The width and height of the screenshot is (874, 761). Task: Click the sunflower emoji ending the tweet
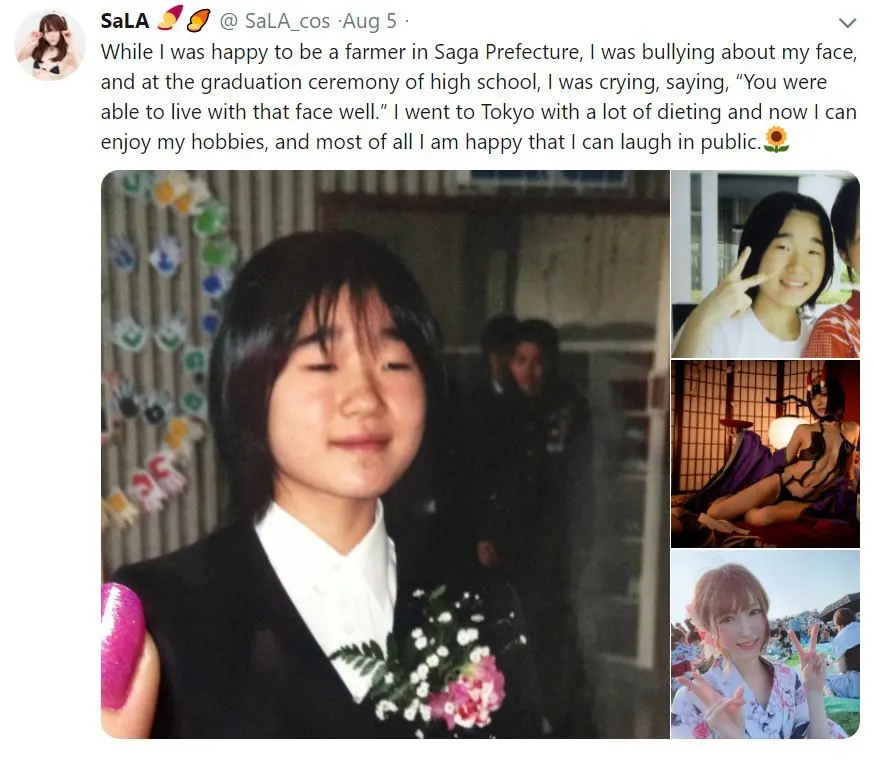(776, 140)
